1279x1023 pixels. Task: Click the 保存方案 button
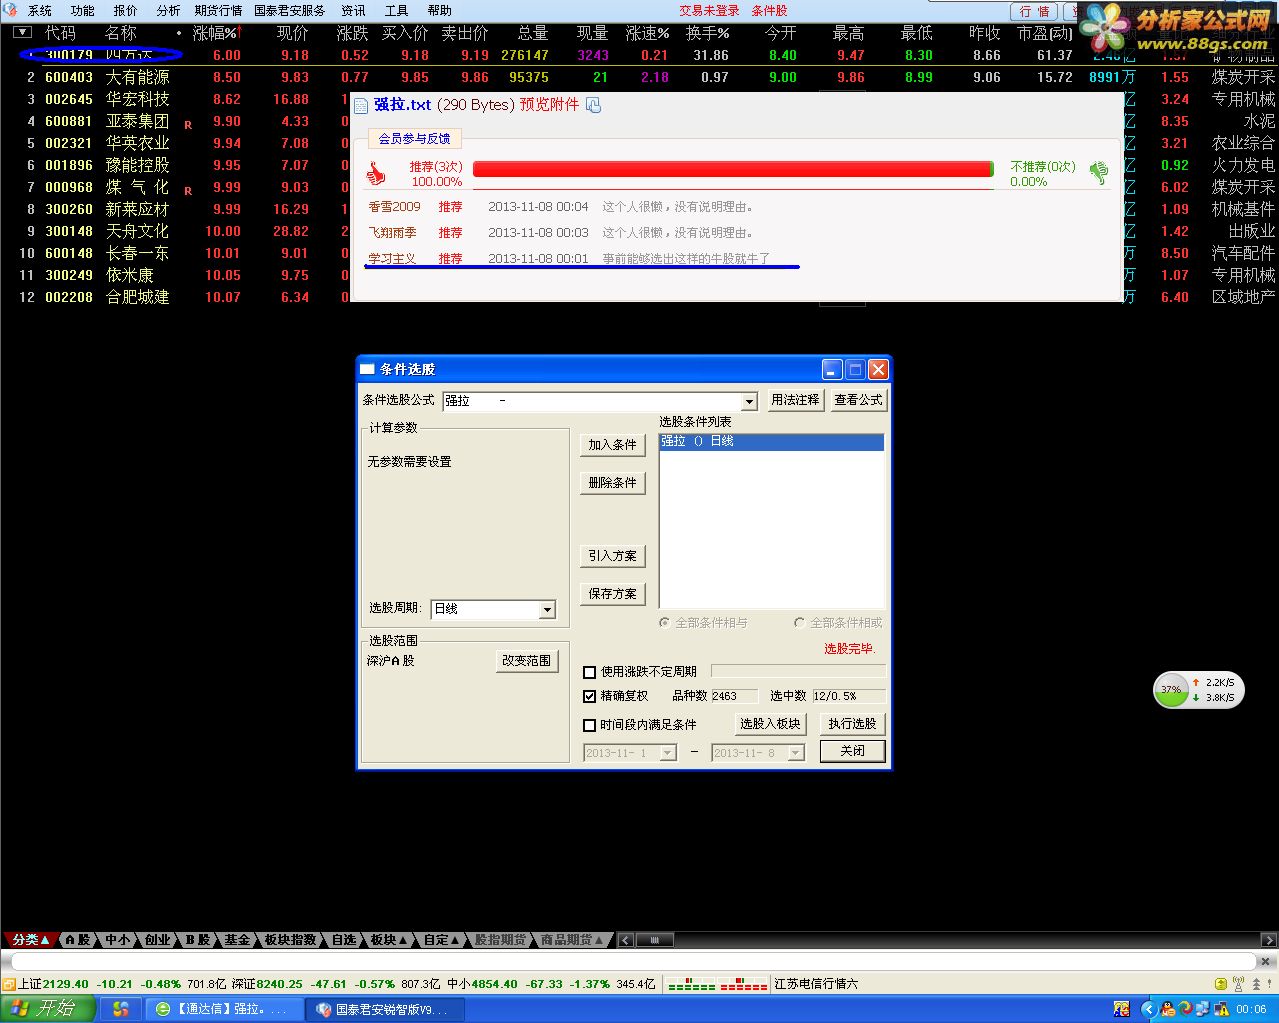pyautogui.click(x=613, y=594)
